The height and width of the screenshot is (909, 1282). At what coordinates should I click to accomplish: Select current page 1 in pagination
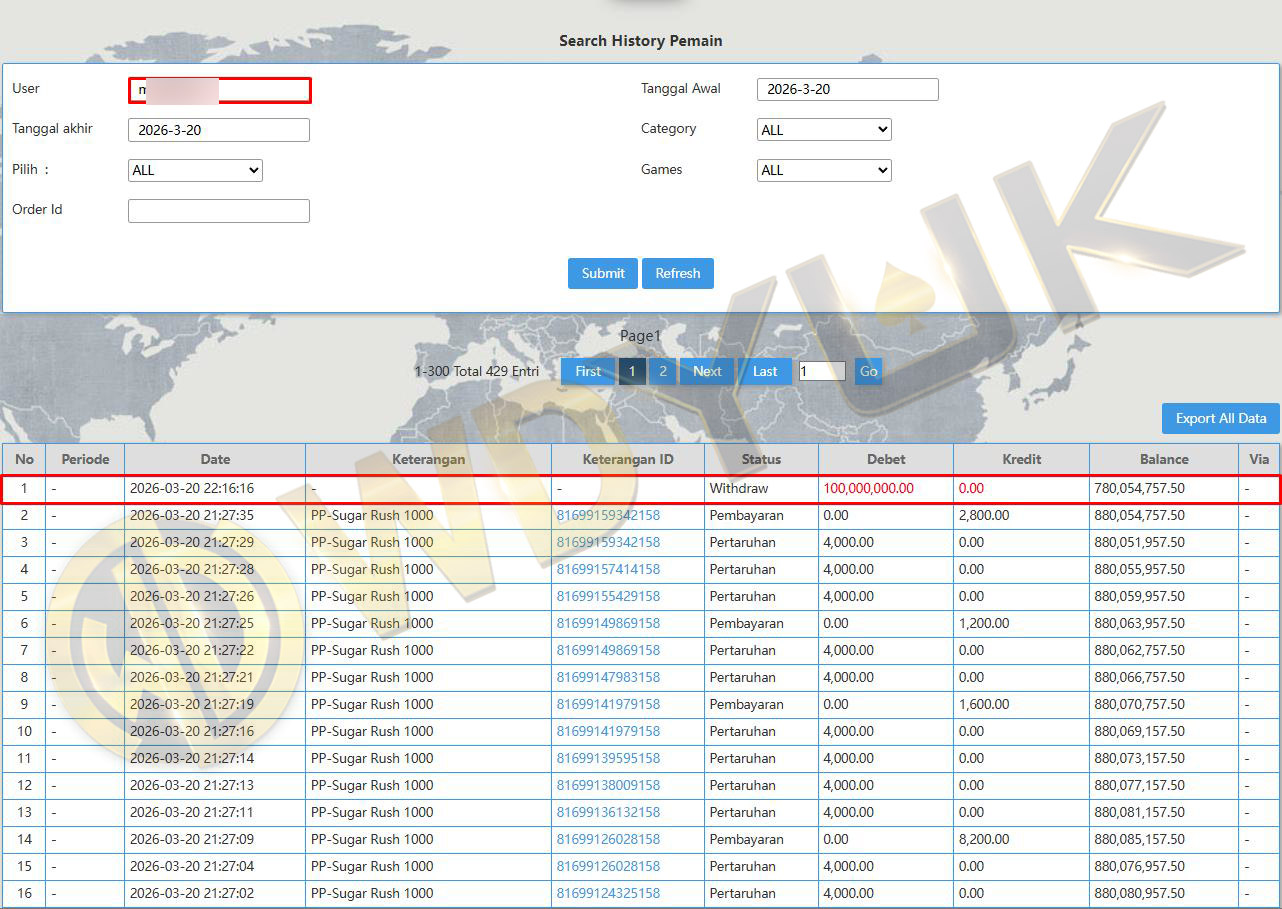632,371
